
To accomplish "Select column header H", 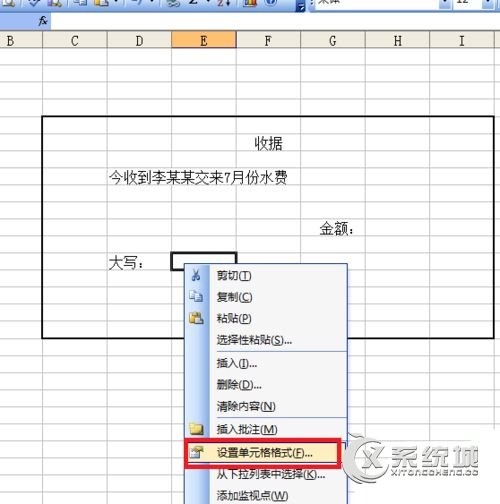I will tap(397, 41).
